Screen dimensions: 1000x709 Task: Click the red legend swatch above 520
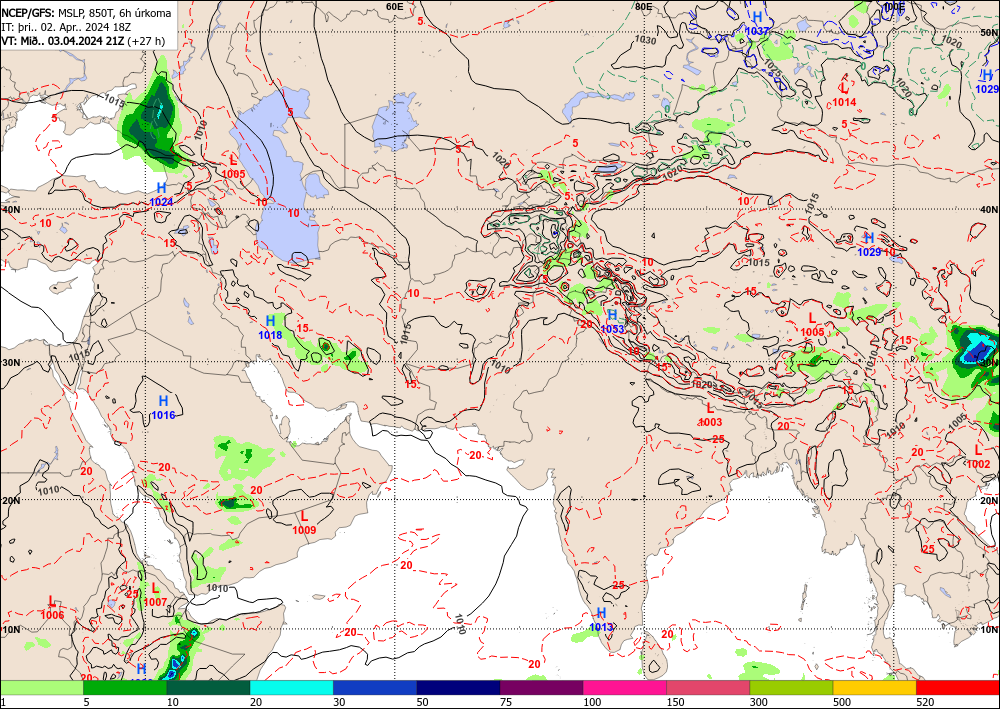pos(958,687)
